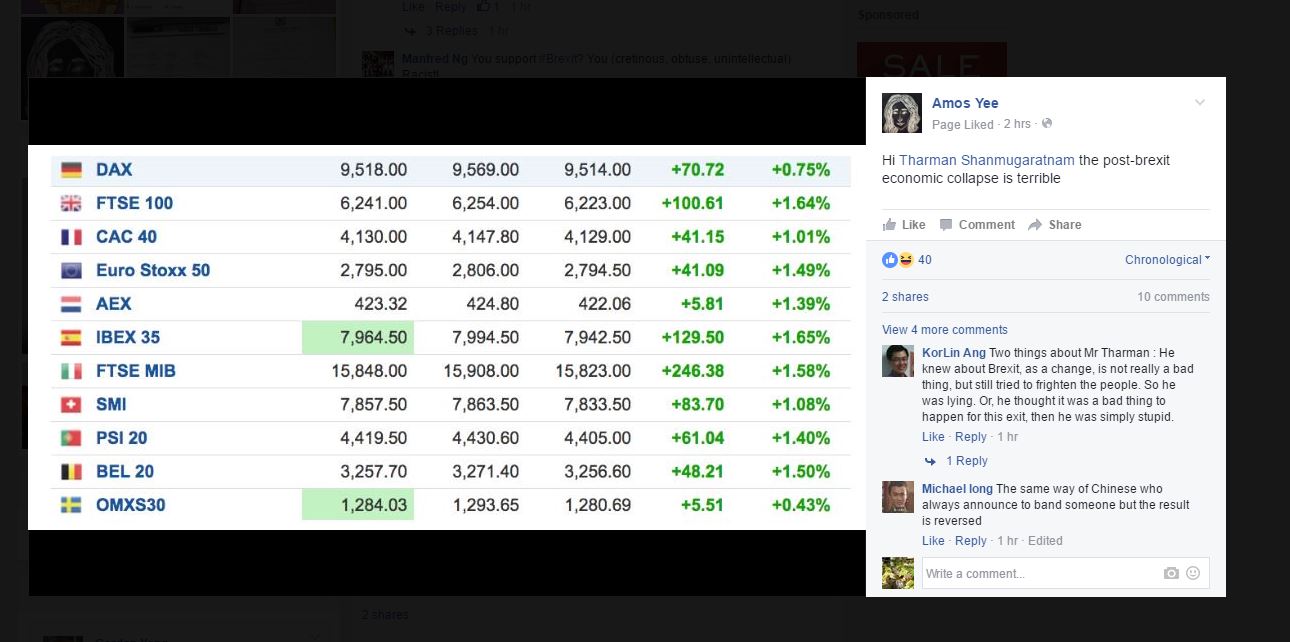This screenshot has height=642, width=1290.
Task: Open Michael Iong profile name
Action: (957, 489)
